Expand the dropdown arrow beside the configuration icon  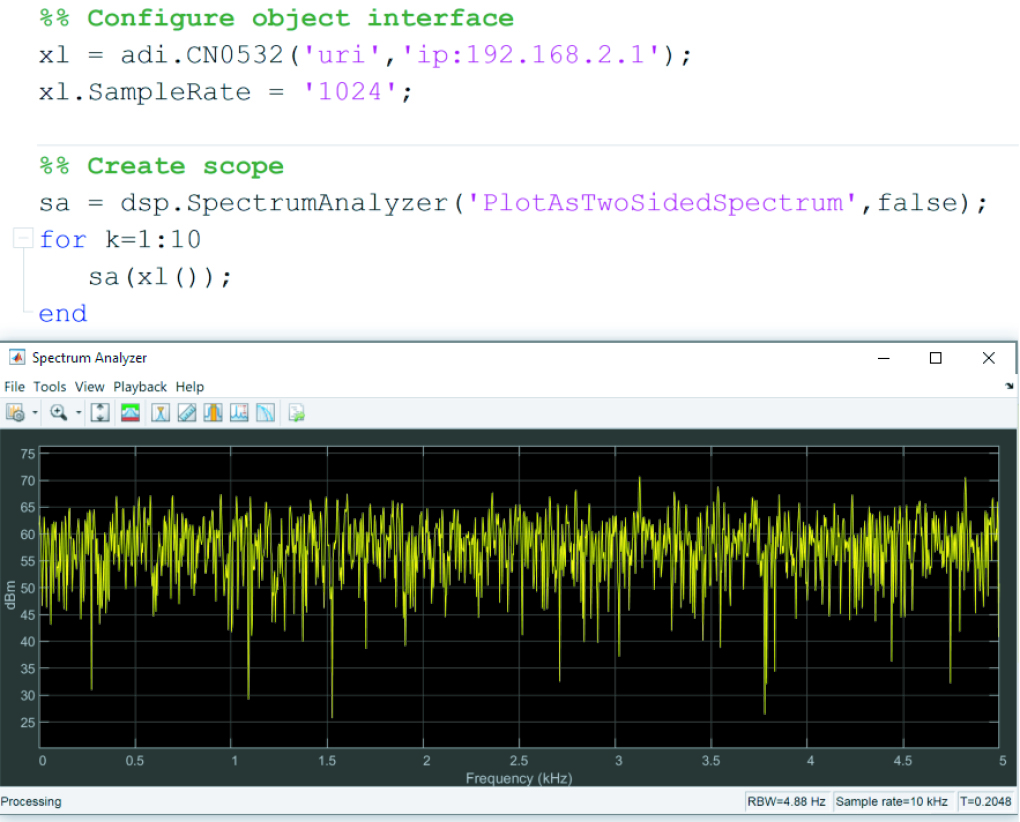(35, 413)
